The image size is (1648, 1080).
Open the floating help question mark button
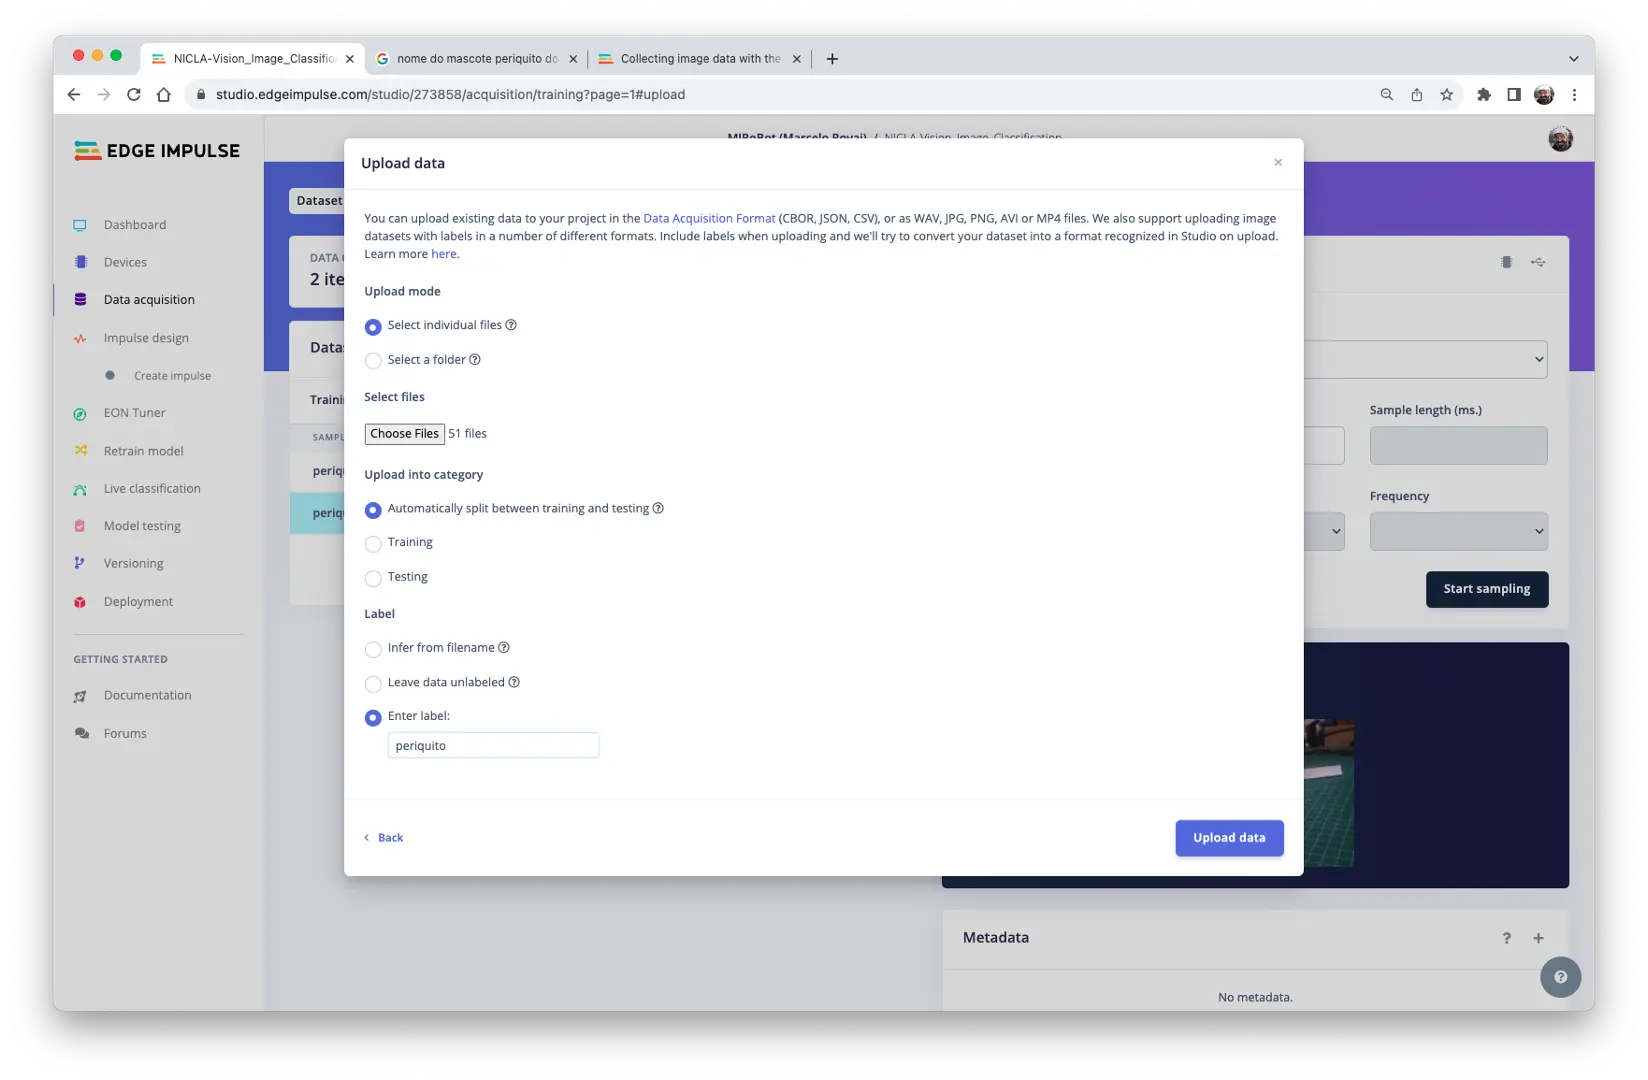[1560, 977]
